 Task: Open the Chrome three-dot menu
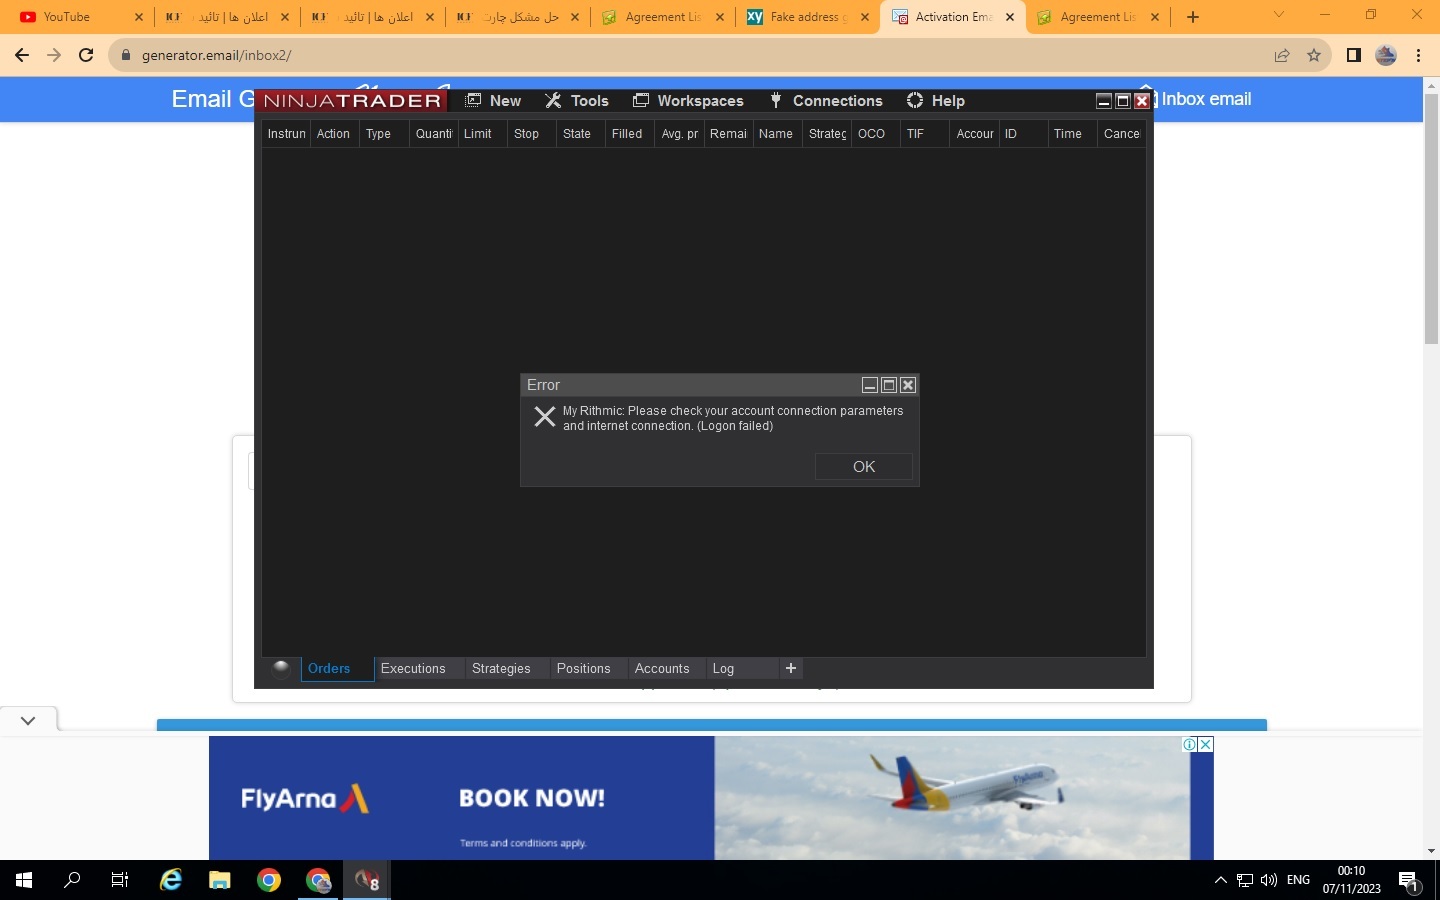(x=1419, y=56)
